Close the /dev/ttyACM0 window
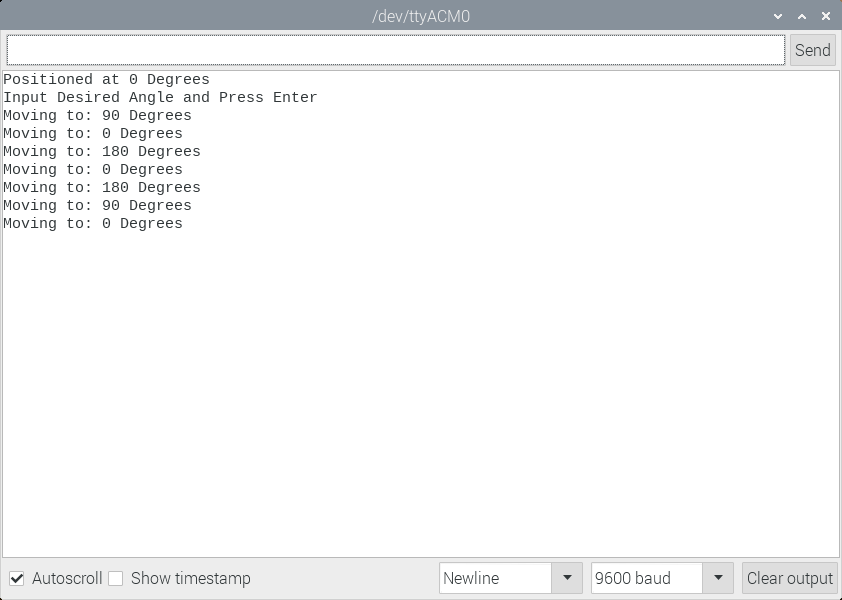 [826, 17]
